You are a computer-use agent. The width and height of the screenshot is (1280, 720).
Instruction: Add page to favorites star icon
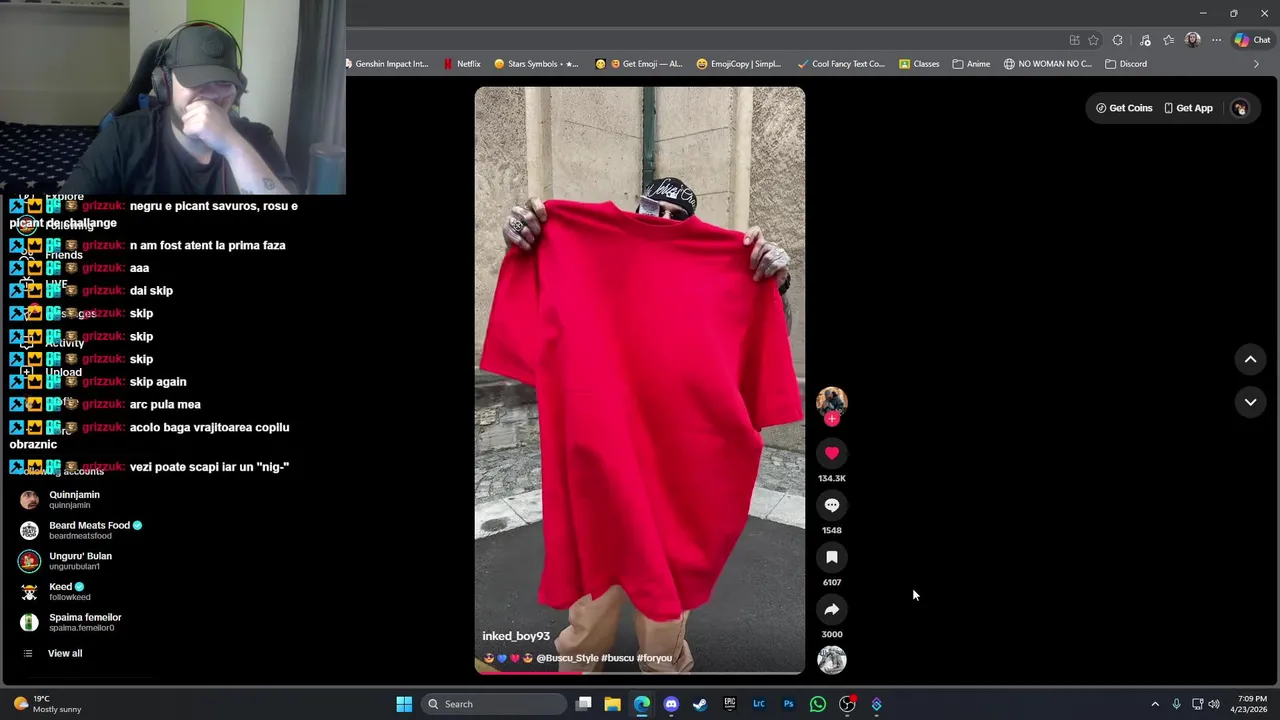pyautogui.click(x=1093, y=40)
